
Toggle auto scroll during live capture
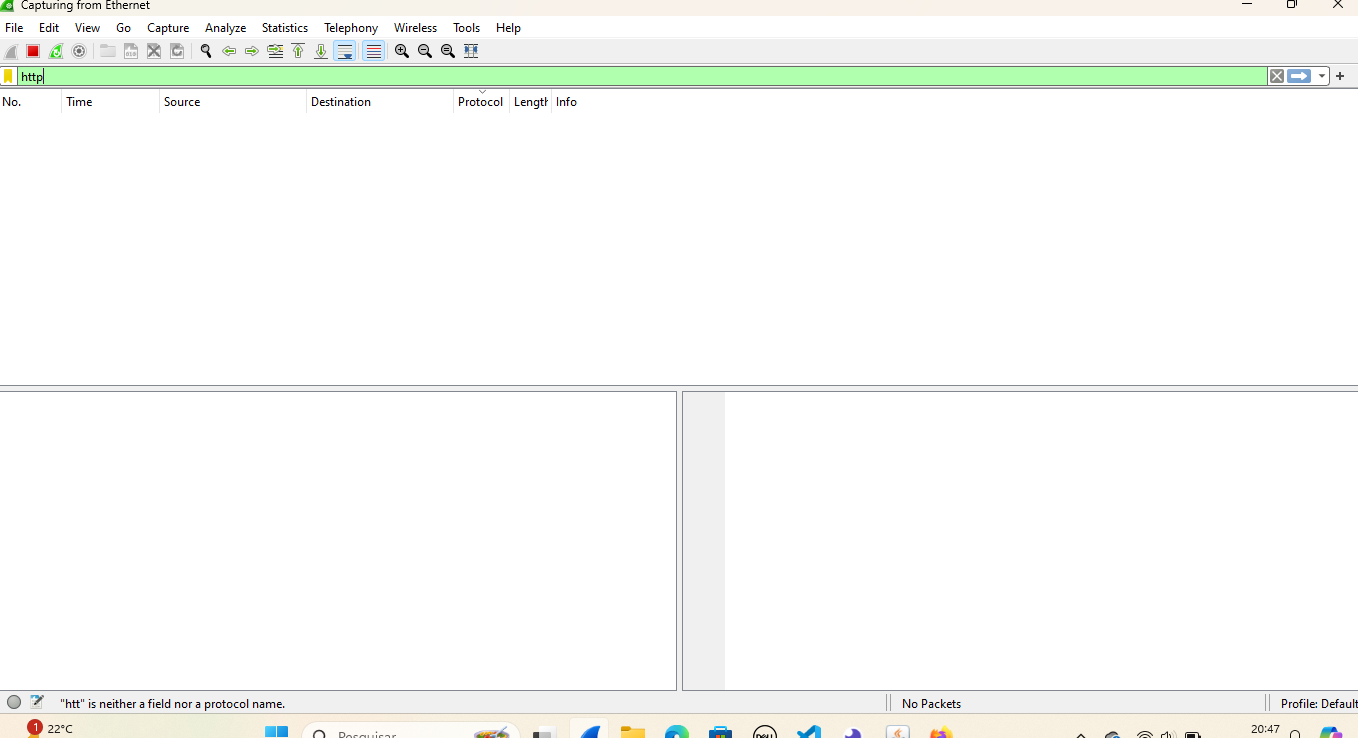click(345, 51)
